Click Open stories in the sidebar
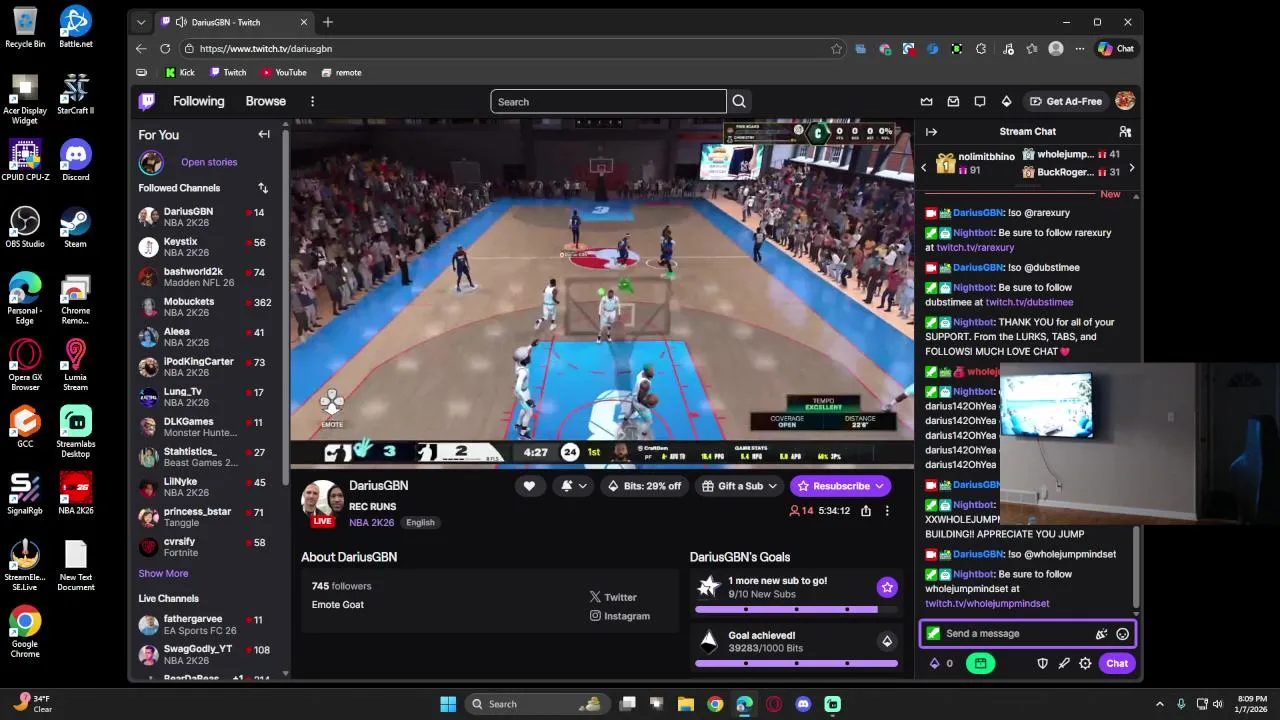This screenshot has width=1280, height=720. pos(209,162)
